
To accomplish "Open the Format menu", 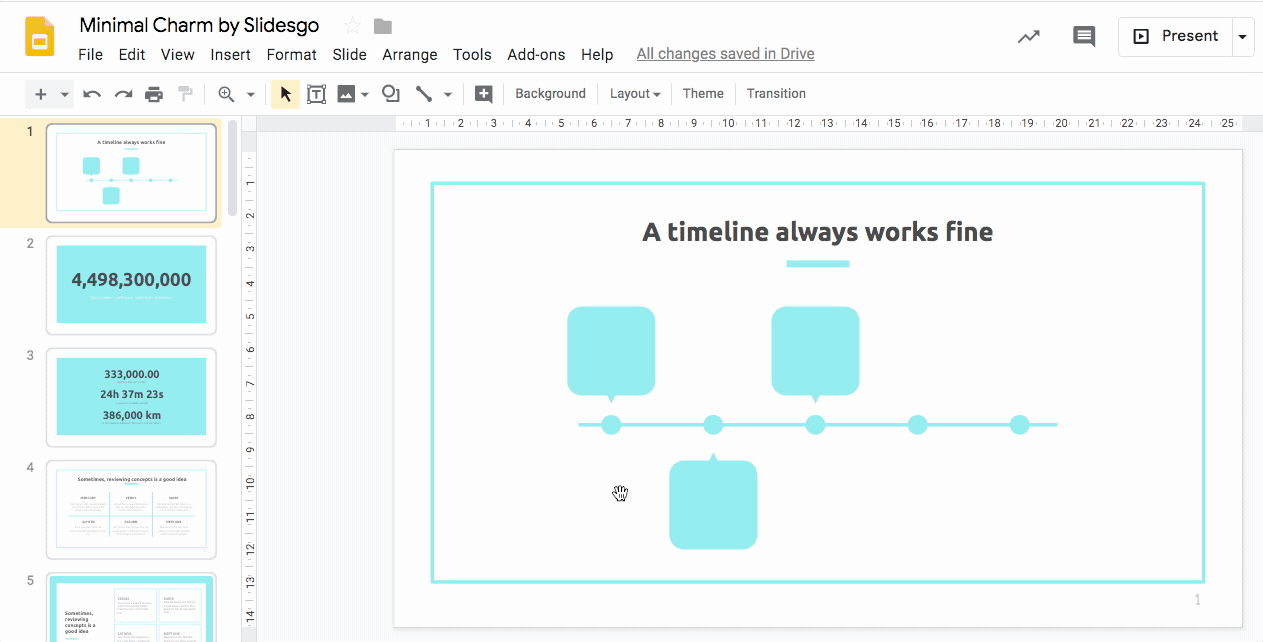I will pyautogui.click(x=292, y=55).
